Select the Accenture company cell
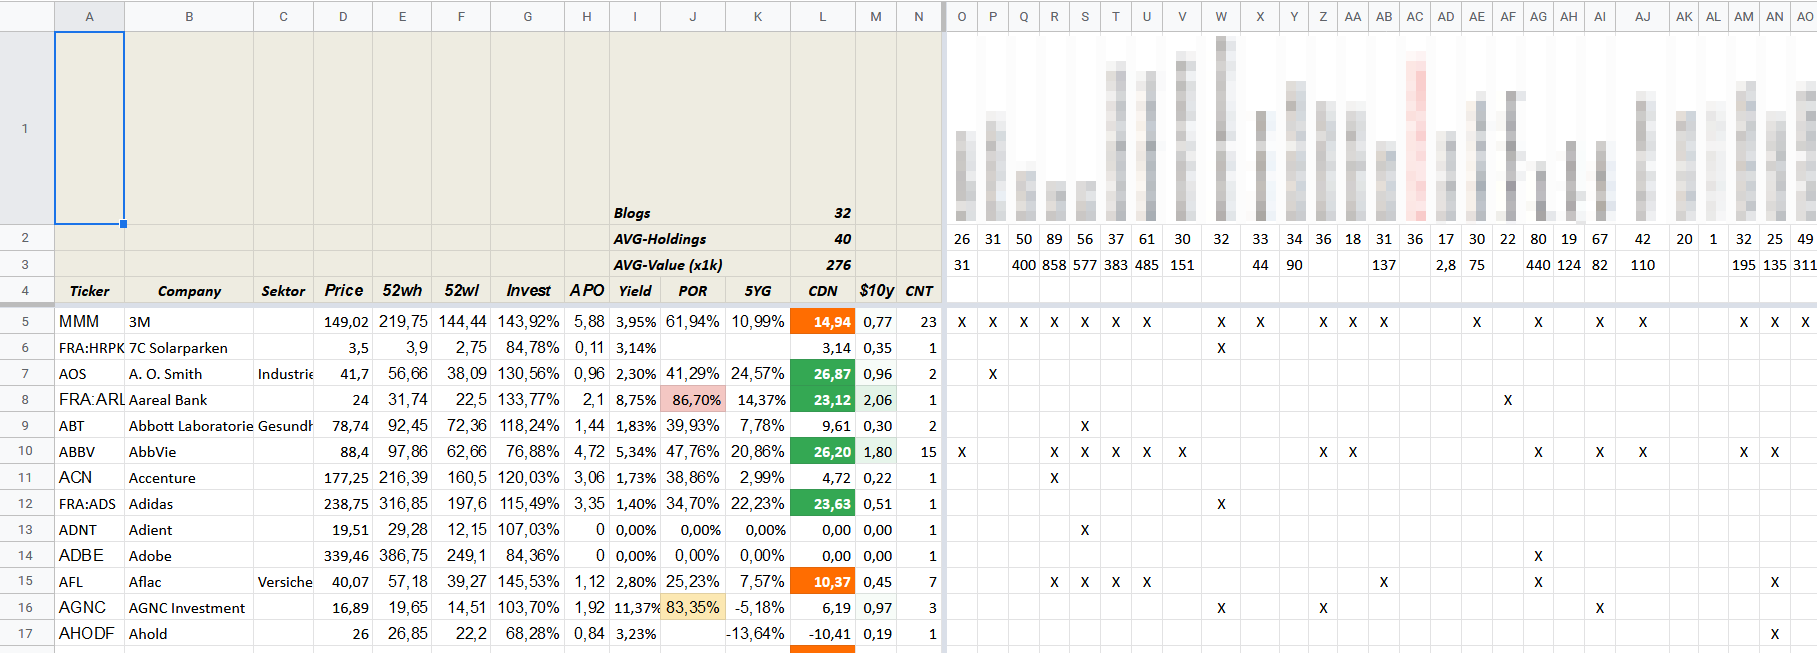The width and height of the screenshot is (1817, 653). [189, 478]
